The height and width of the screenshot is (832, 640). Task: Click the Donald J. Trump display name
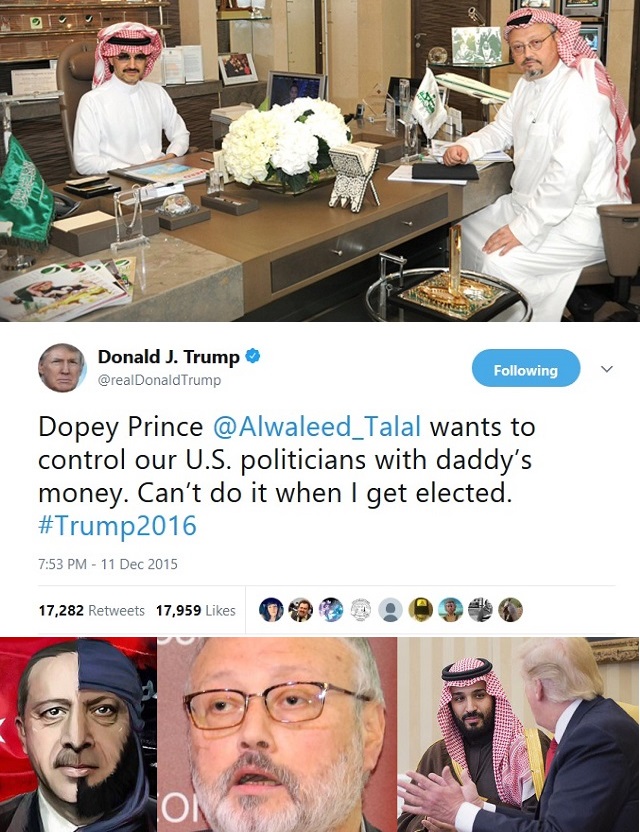pos(169,357)
